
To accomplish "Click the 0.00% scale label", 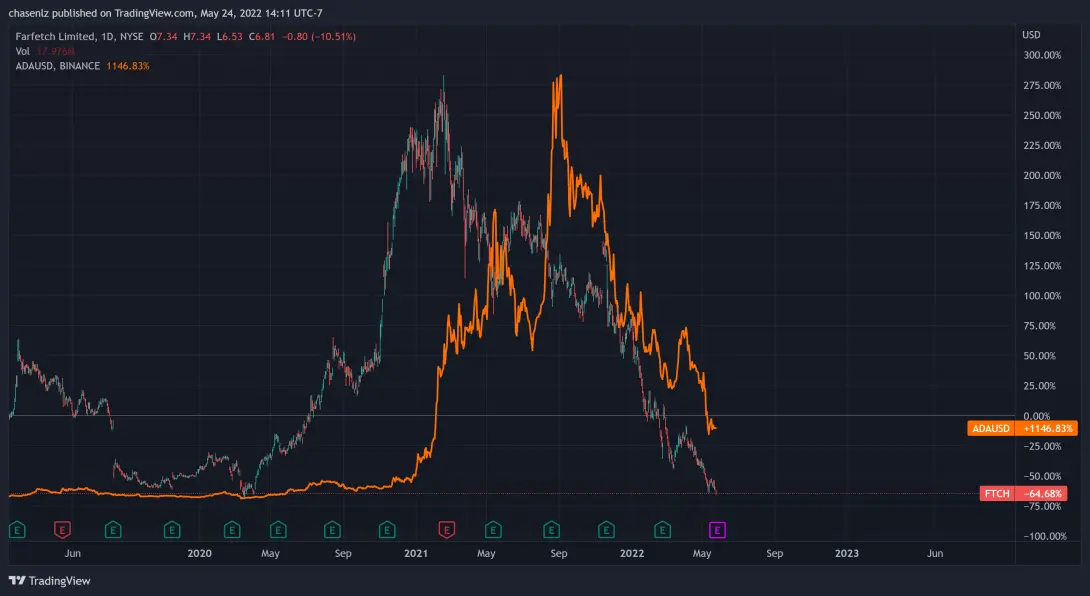I will coord(1037,416).
